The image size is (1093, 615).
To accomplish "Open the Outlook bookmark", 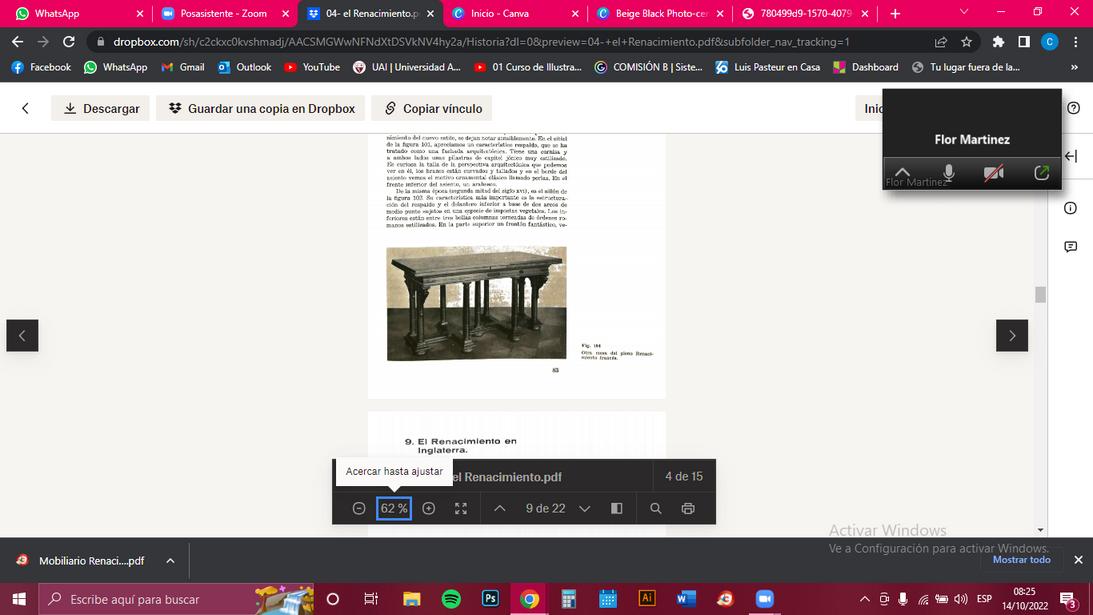I will (245, 67).
